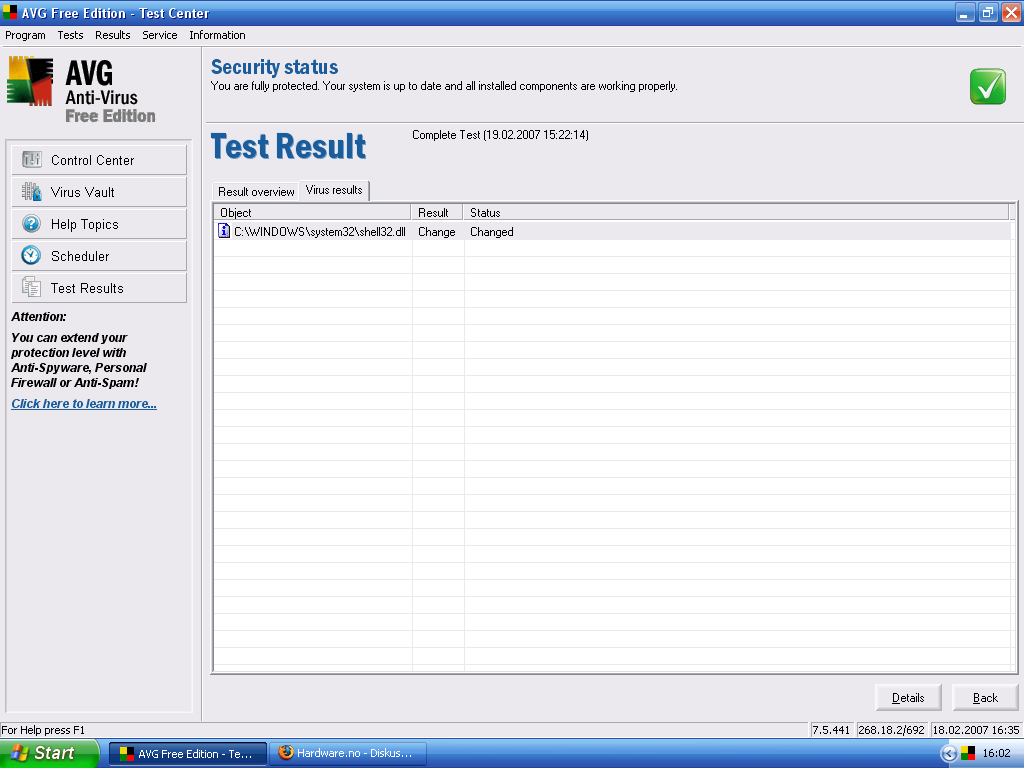Open the Information menu

click(217, 35)
